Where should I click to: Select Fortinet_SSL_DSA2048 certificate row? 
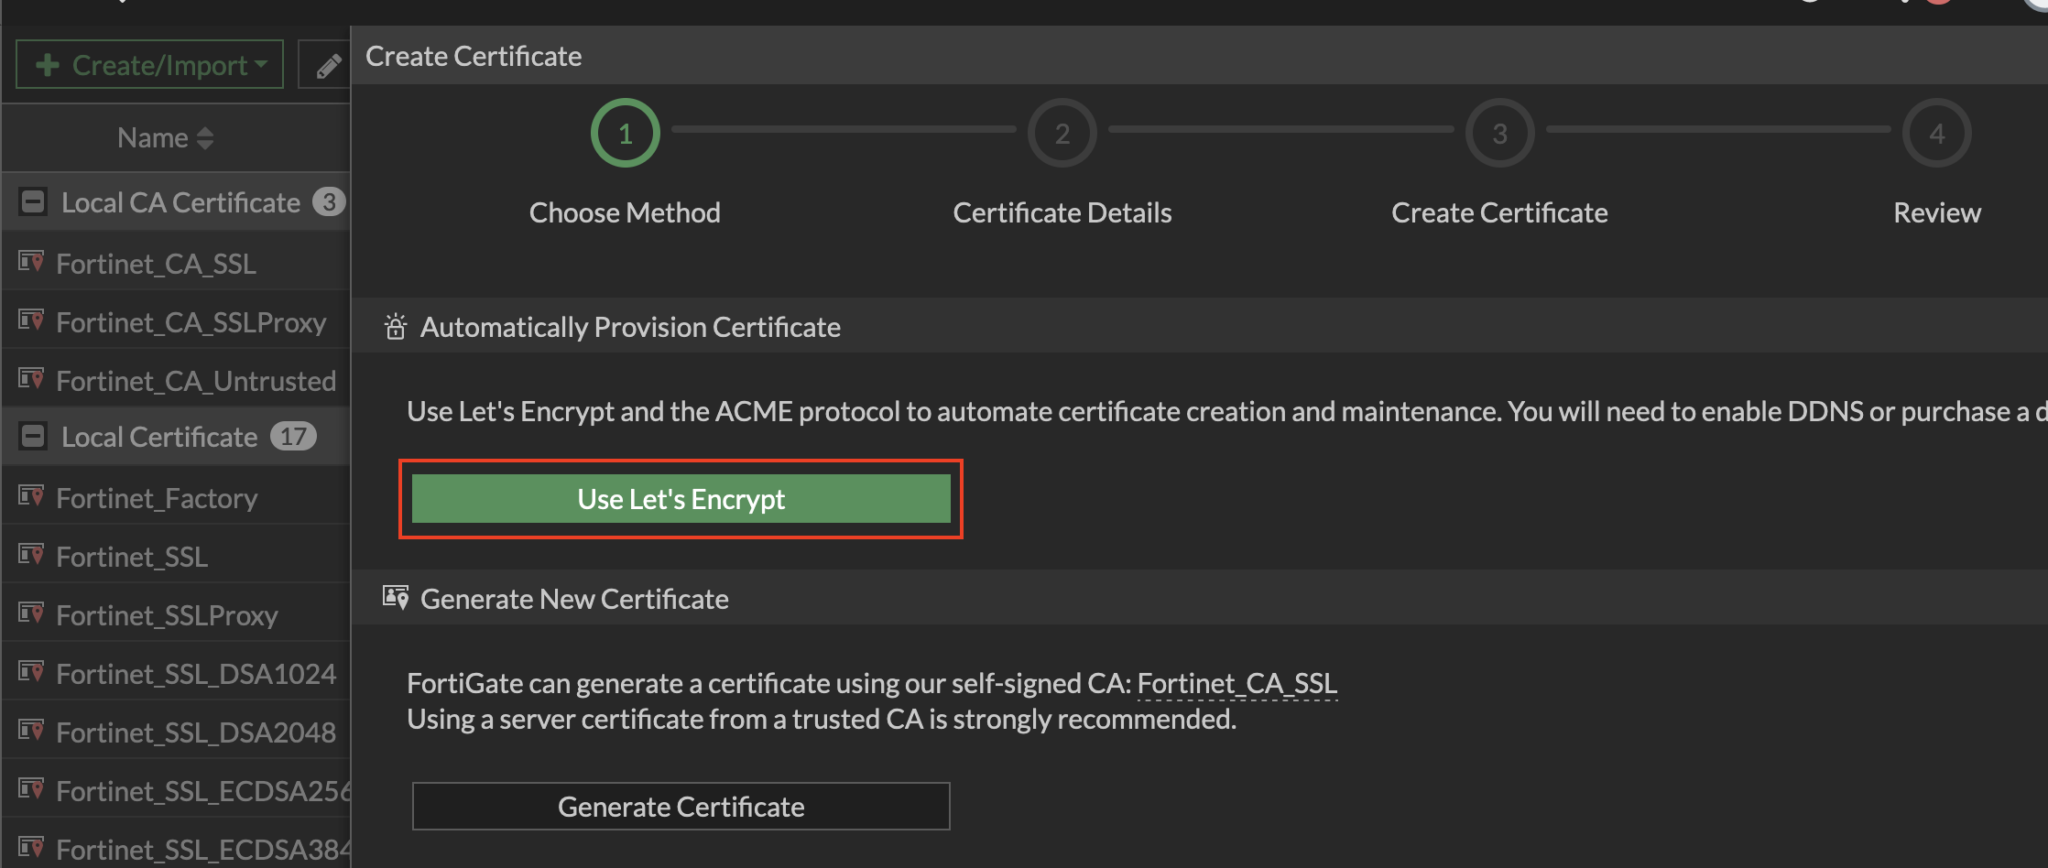(176, 731)
